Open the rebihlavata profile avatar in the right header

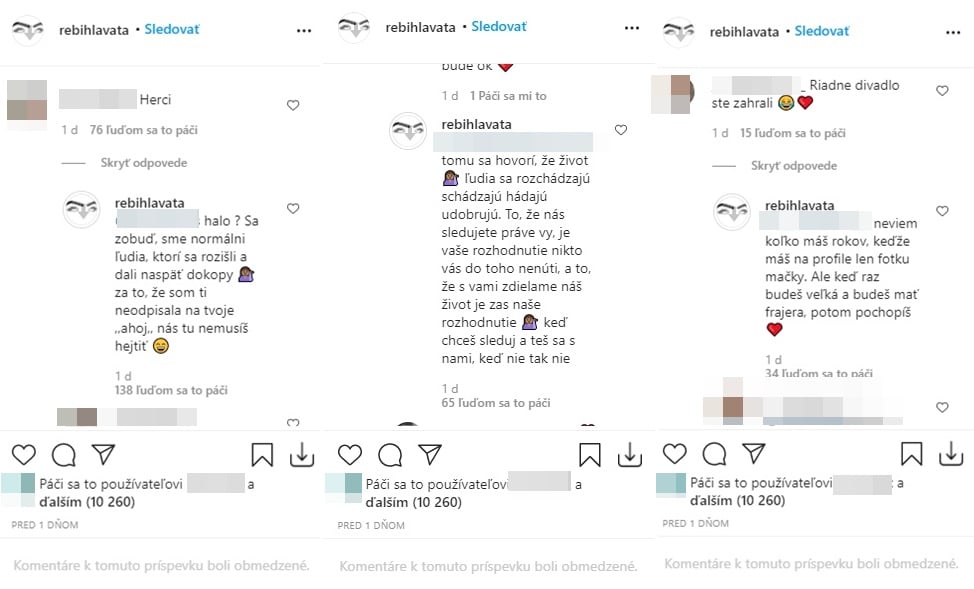678,31
